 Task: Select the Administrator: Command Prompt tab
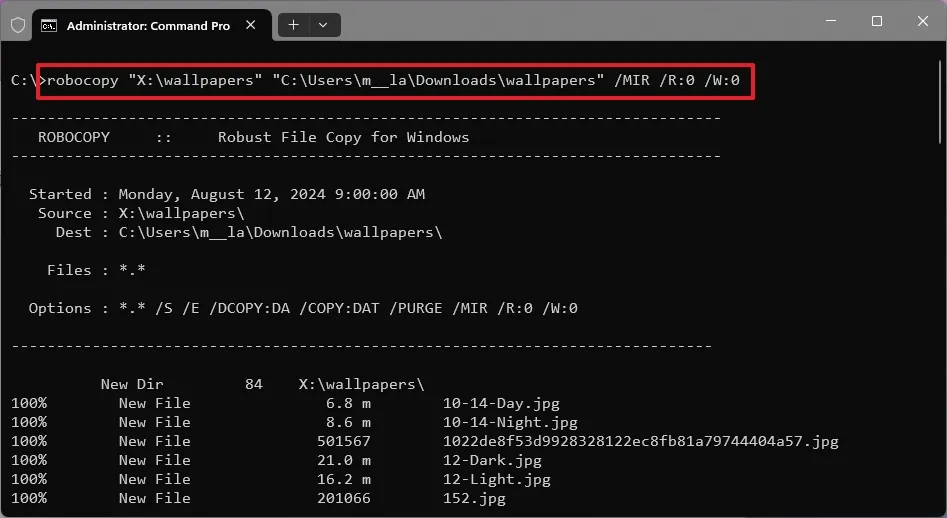pyautogui.click(x=151, y=25)
